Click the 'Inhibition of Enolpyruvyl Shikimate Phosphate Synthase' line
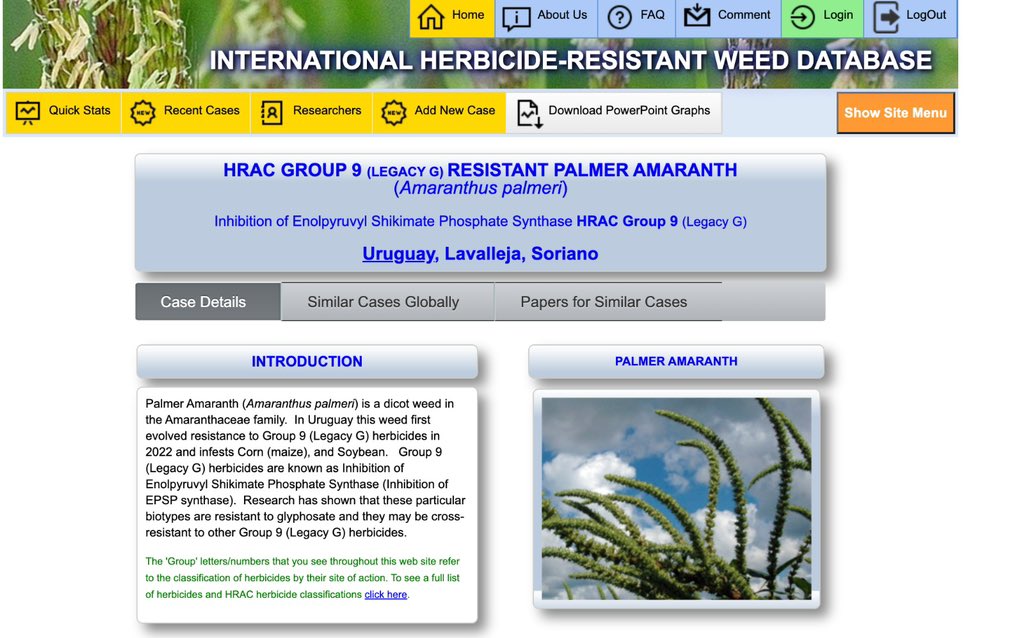 (x=480, y=221)
